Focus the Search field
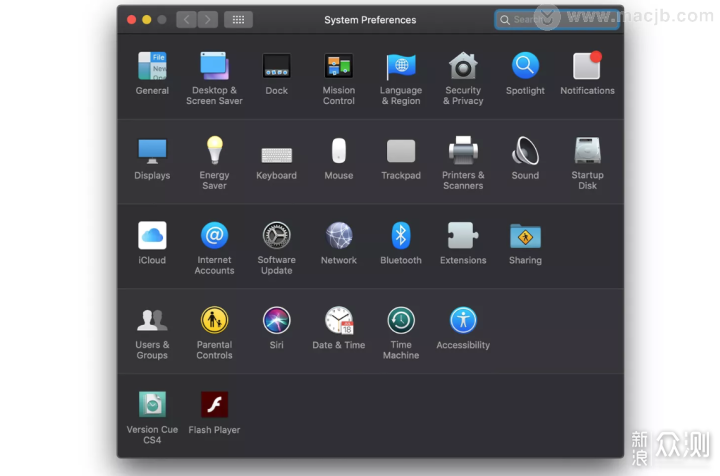720x476 pixels. (x=557, y=20)
